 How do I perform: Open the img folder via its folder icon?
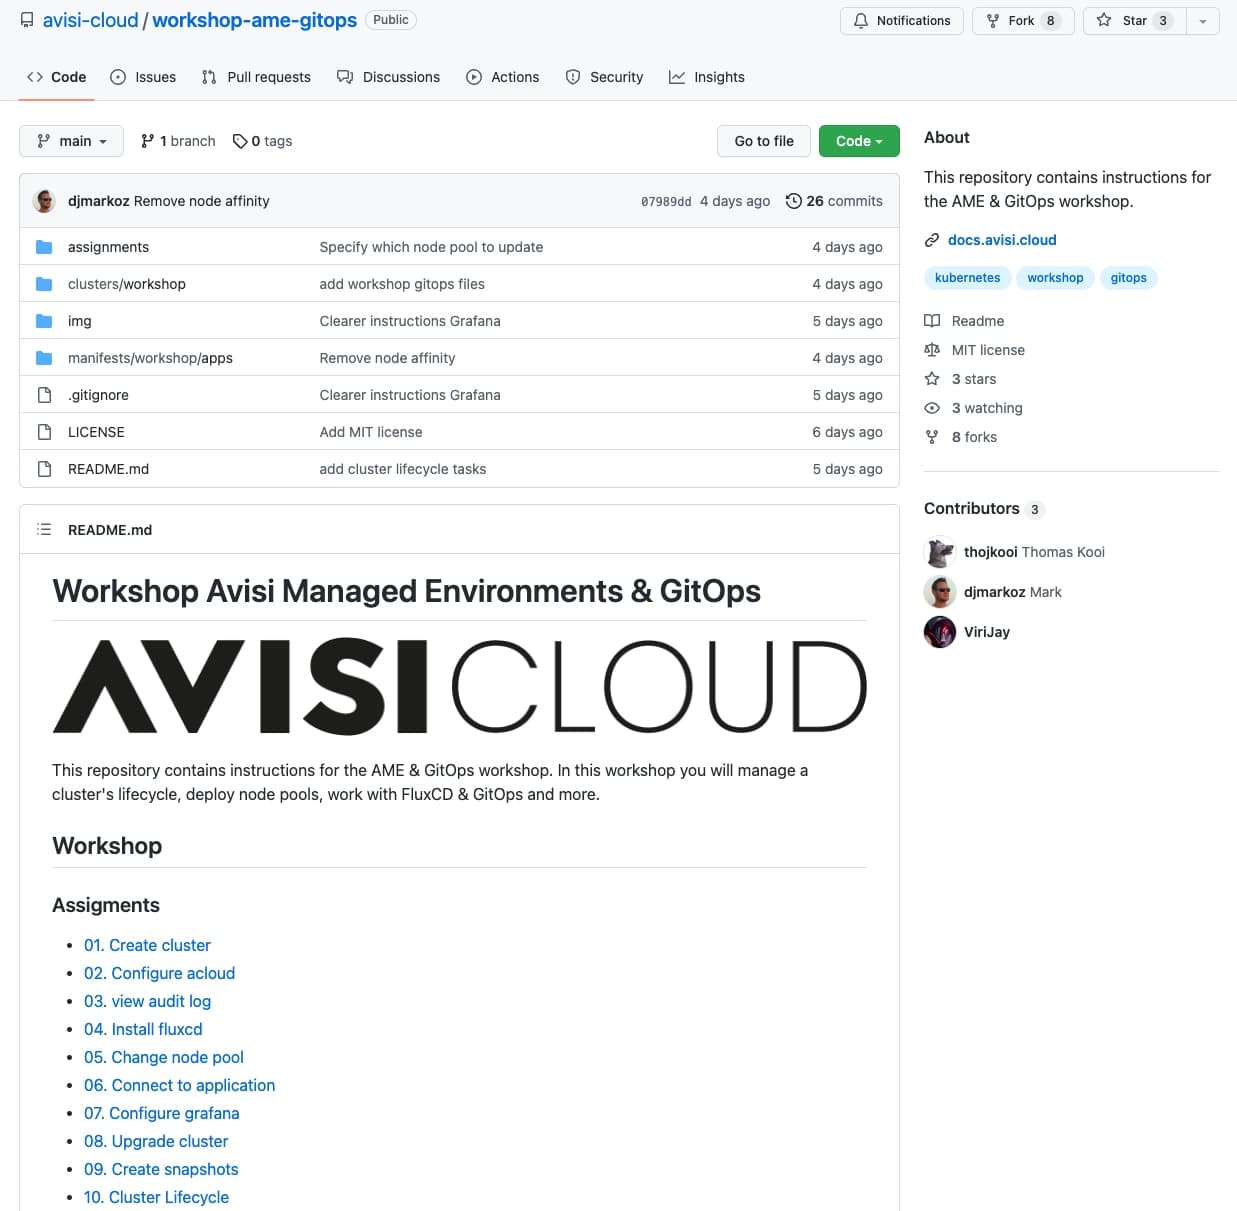coord(44,320)
